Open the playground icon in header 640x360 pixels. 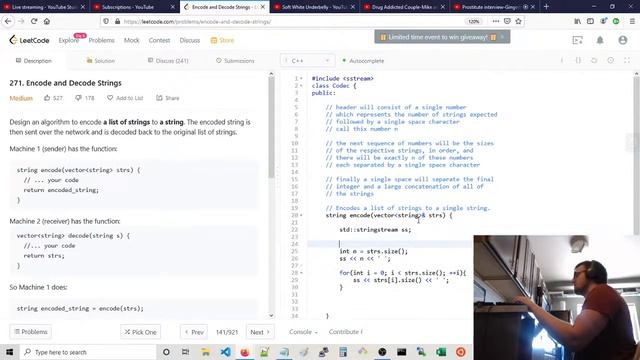click(578, 40)
